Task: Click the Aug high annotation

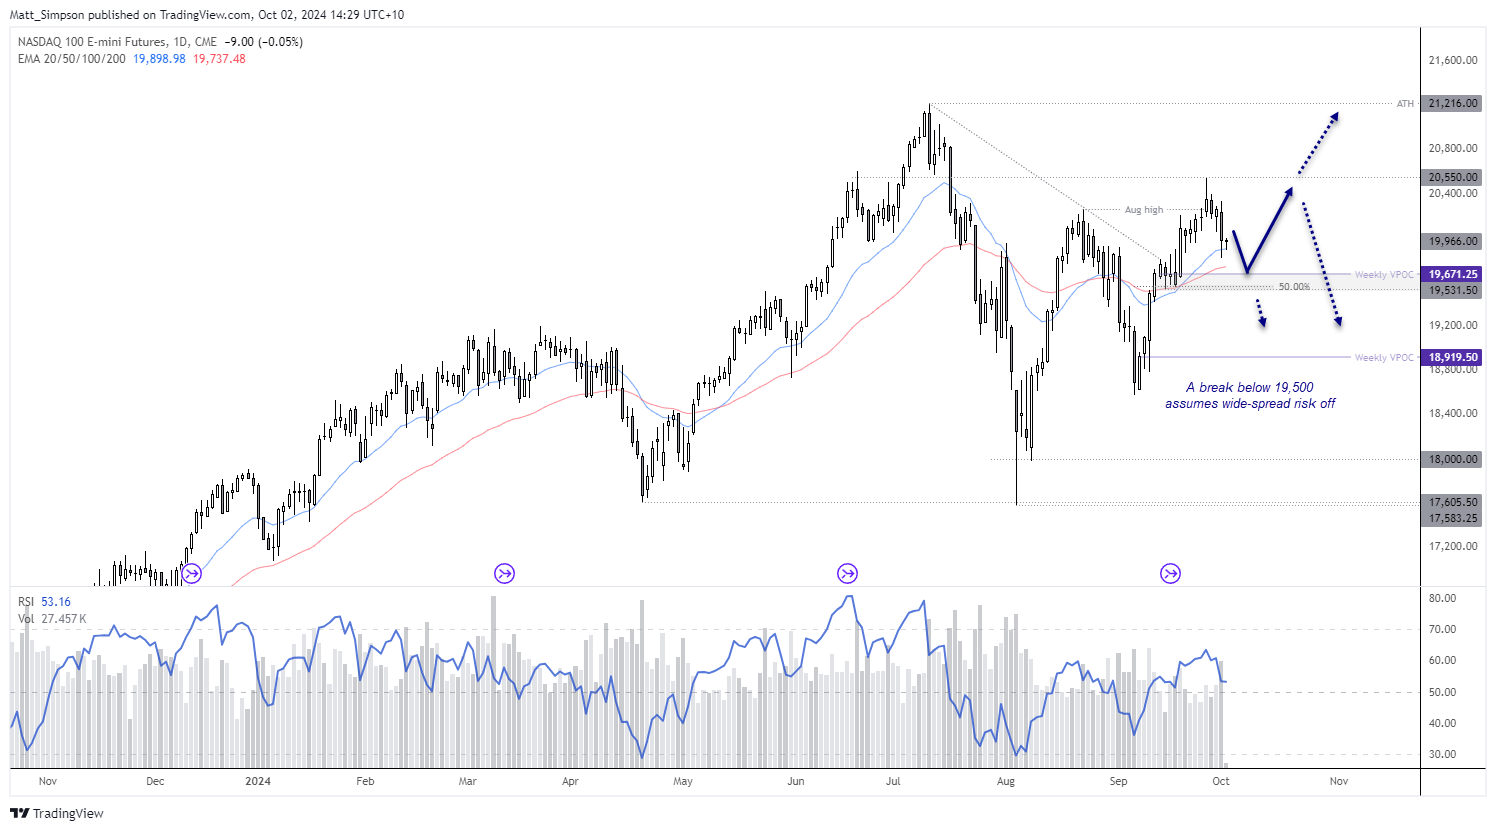Action: pyautogui.click(x=1144, y=210)
